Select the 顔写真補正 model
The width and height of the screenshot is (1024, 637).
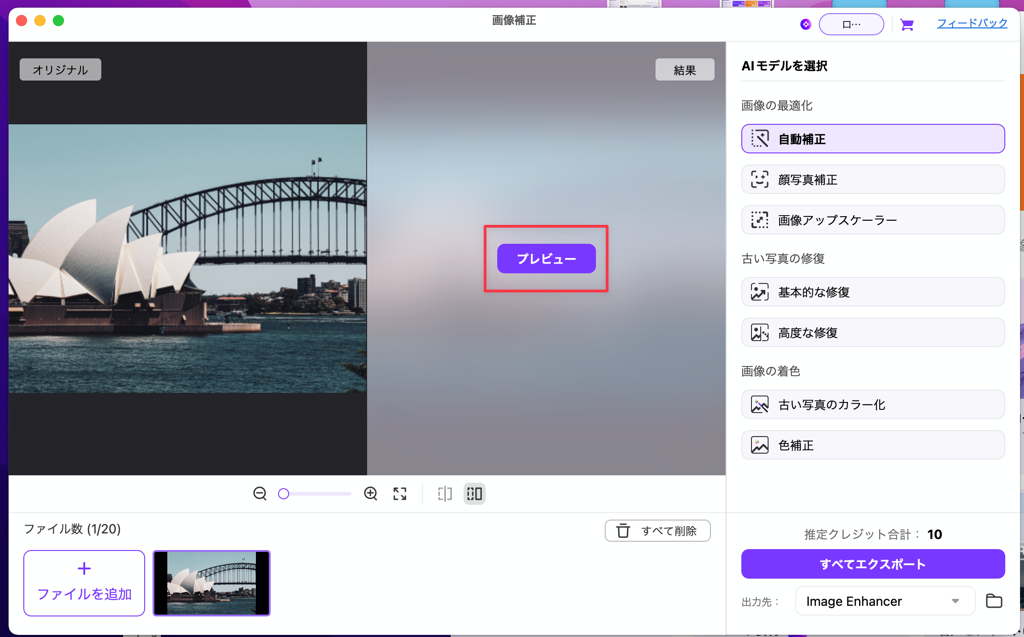click(x=872, y=180)
